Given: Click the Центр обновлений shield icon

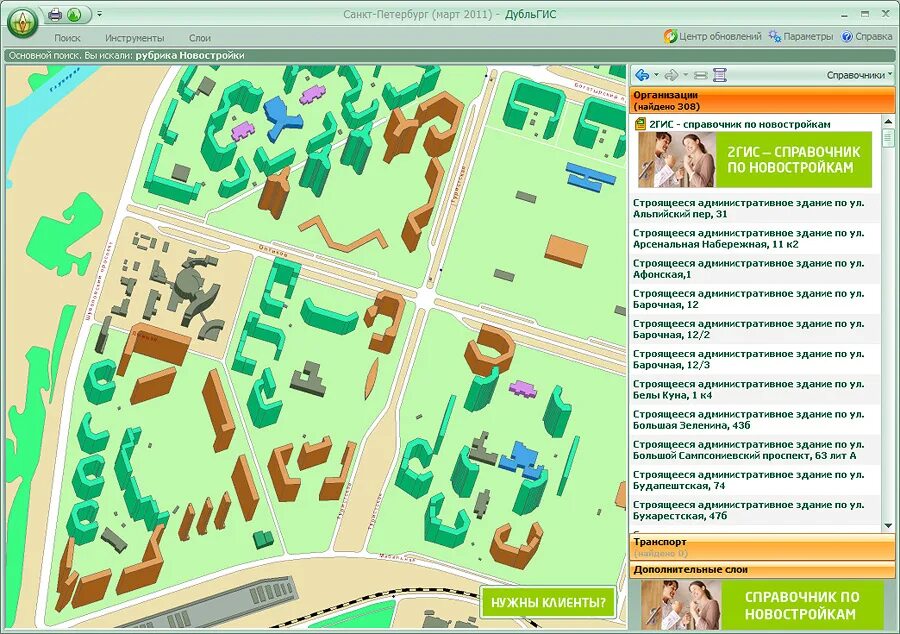Looking at the screenshot, I should click(670, 36).
